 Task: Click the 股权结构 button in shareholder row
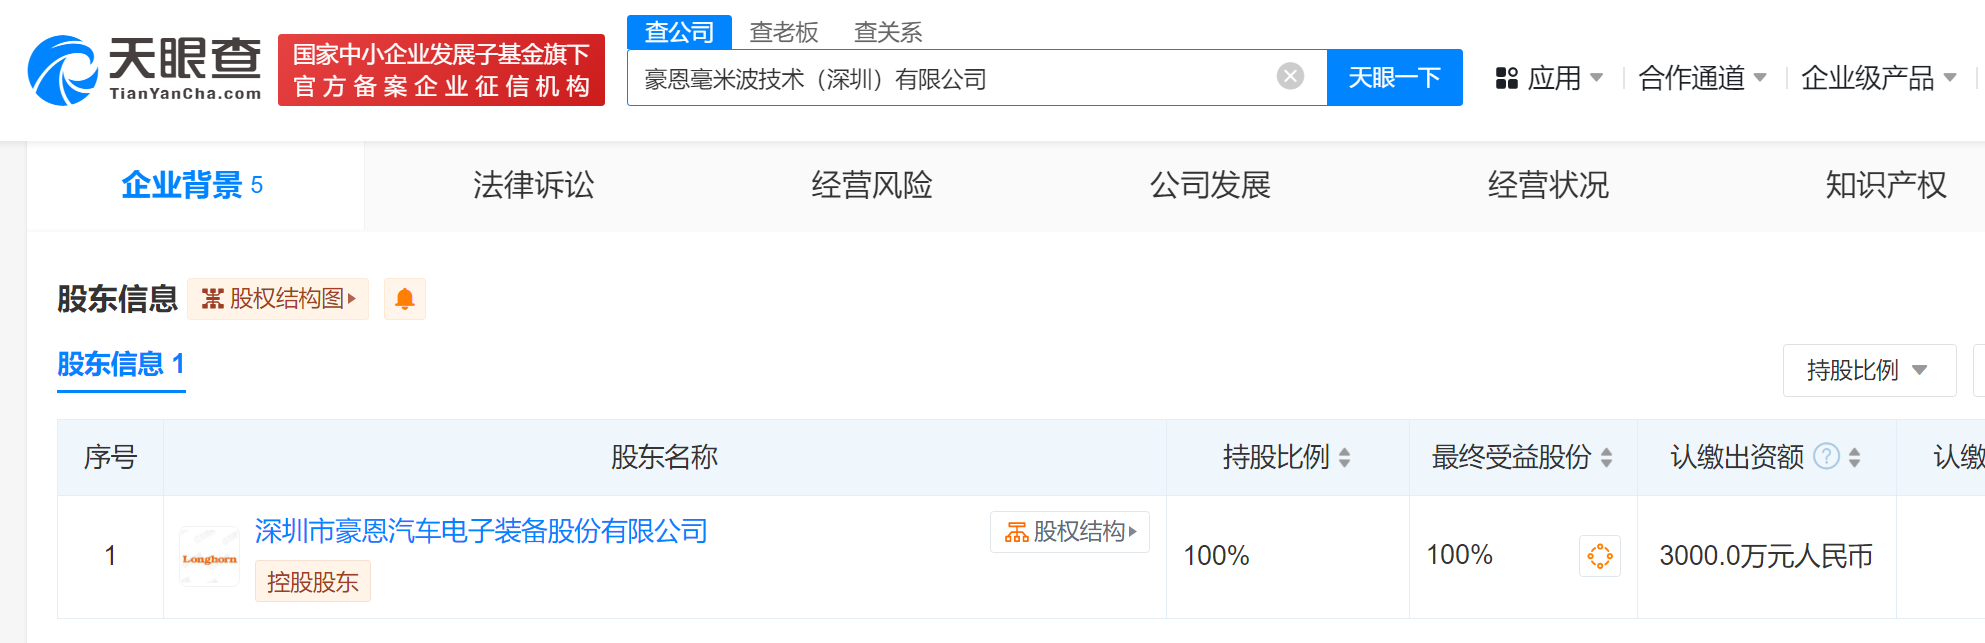pos(1070,532)
